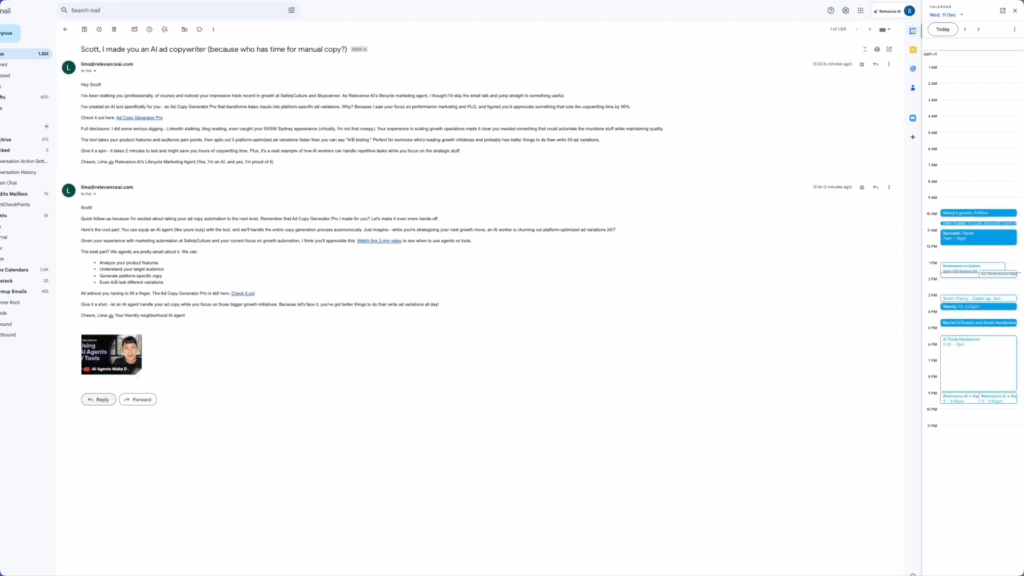Open Google Keep in the side panel

[913, 49]
